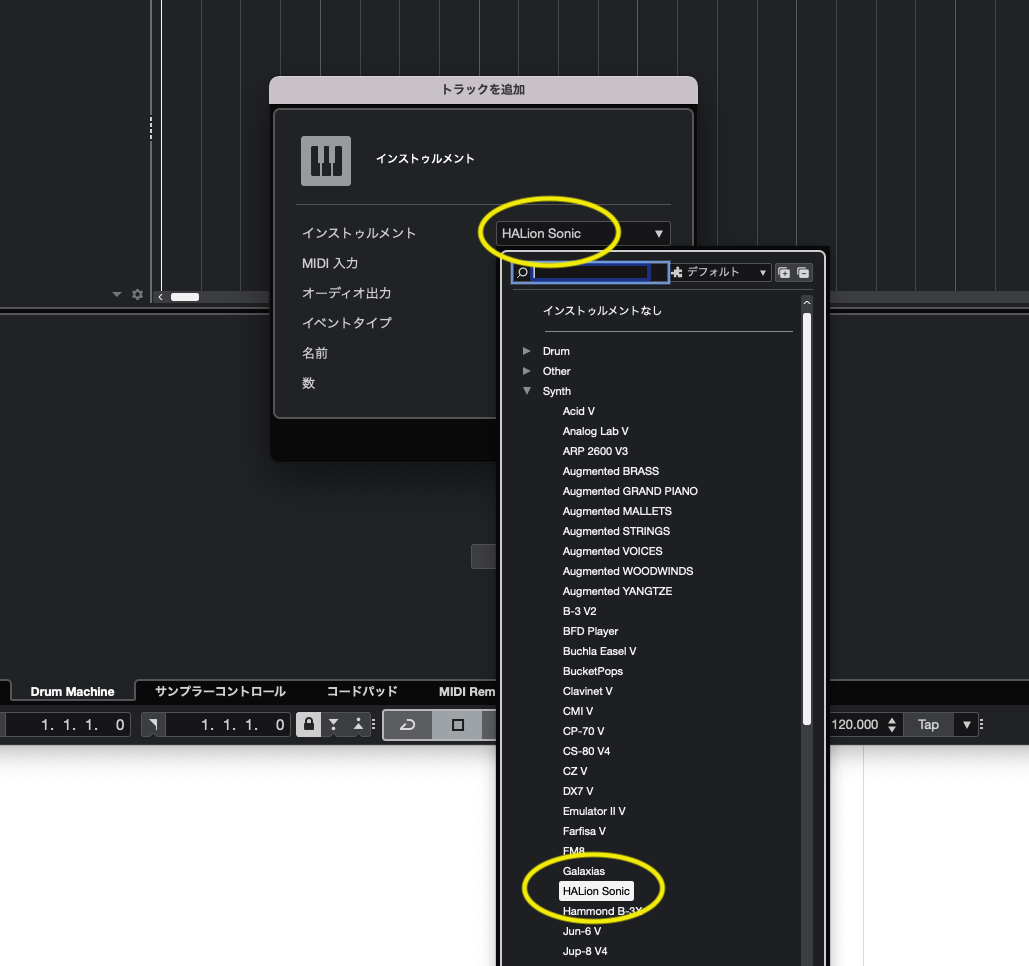1029x966 pixels.
Task: Select Augmented VOICES
Action: [612, 551]
